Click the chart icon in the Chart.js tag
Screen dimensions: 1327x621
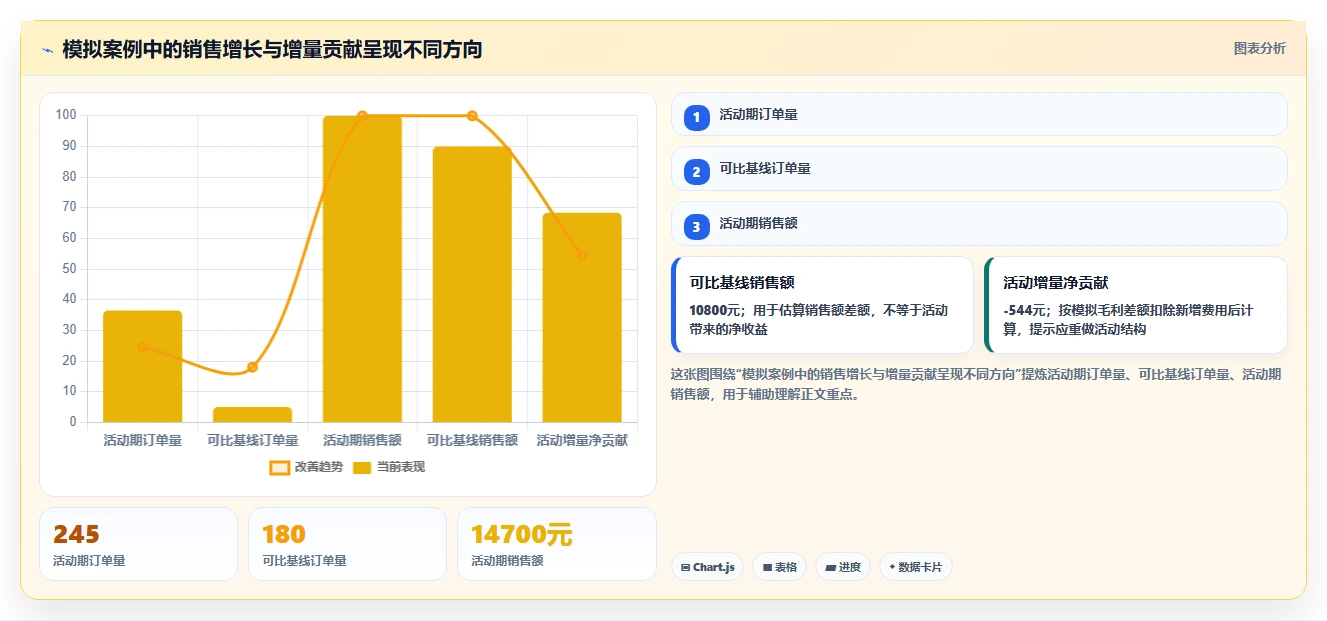685,567
